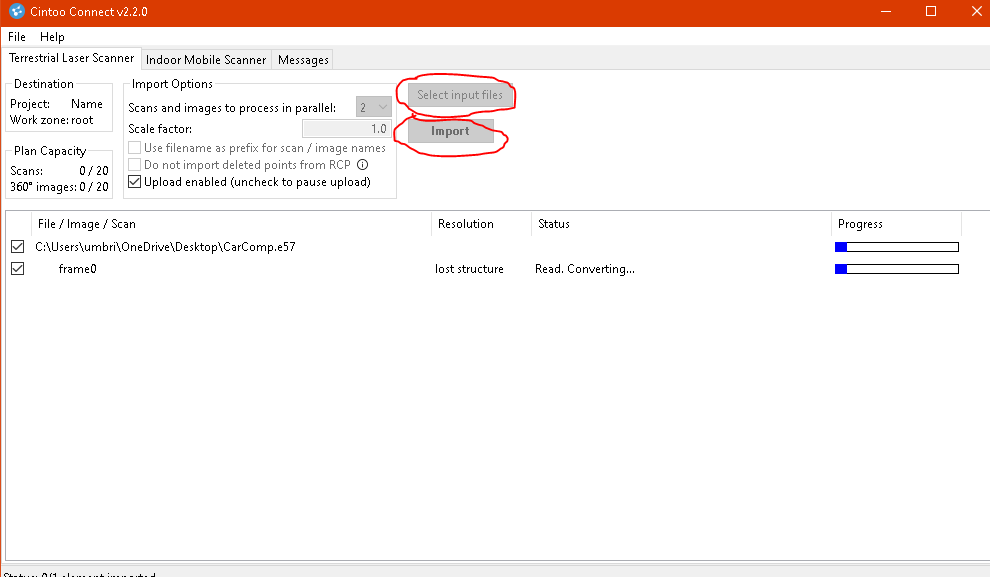Viewport: 990px width, 577px height.
Task: Click the info icon next to RCP option
Action: [362, 165]
